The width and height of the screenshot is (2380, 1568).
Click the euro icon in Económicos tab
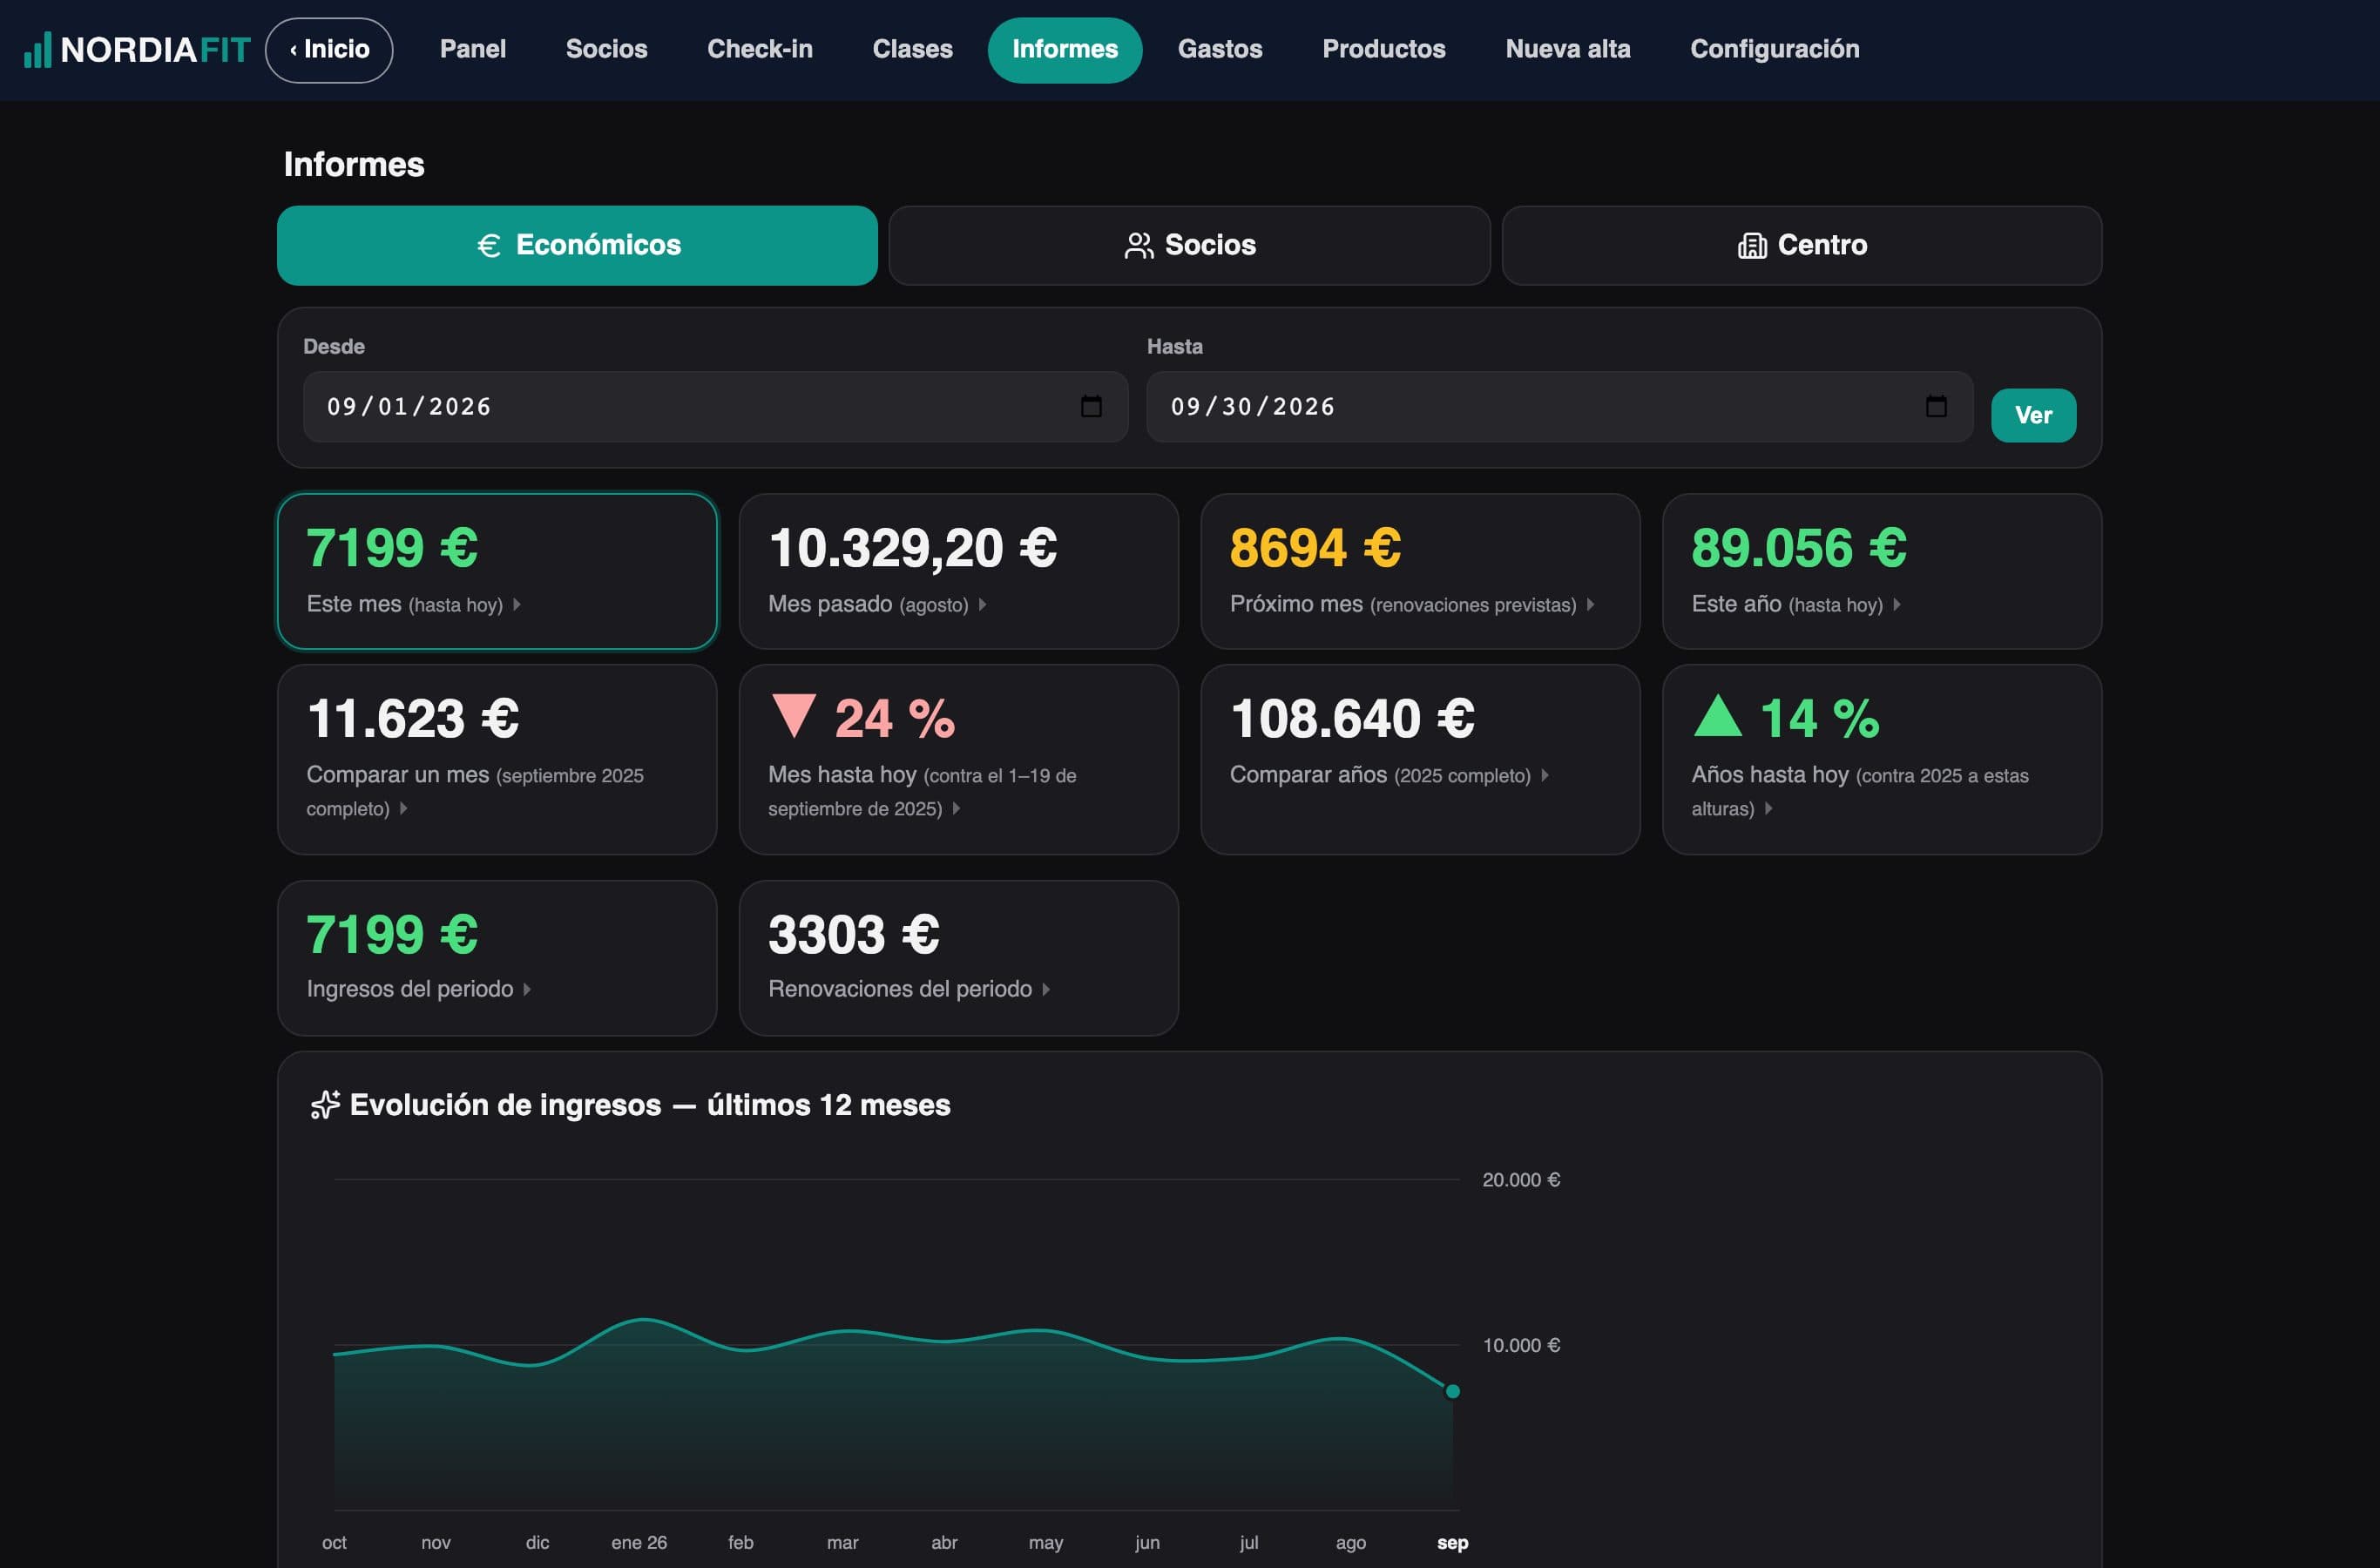click(x=489, y=245)
